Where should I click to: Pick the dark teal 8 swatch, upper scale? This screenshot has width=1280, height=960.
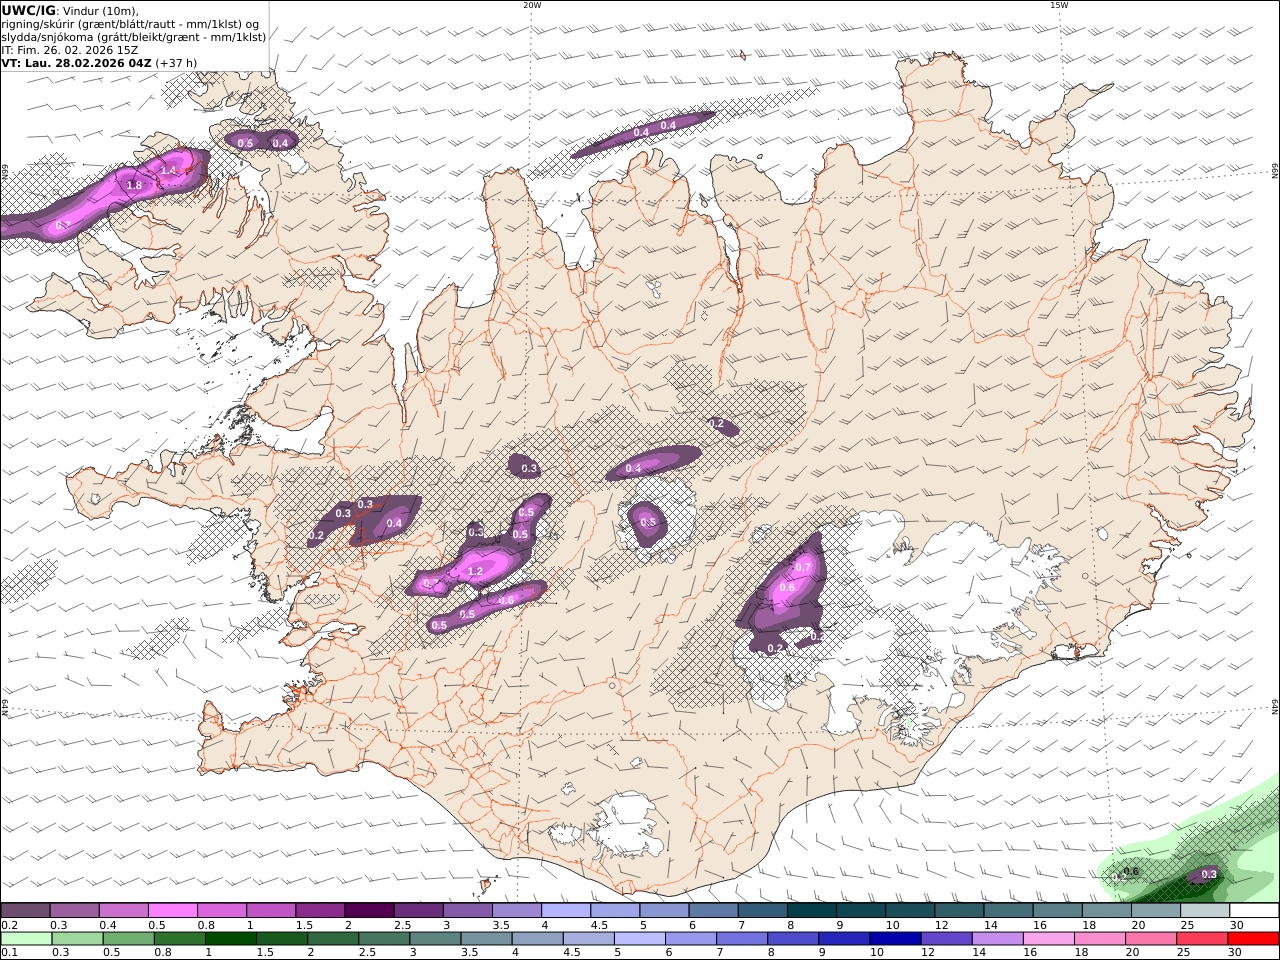(x=811, y=910)
